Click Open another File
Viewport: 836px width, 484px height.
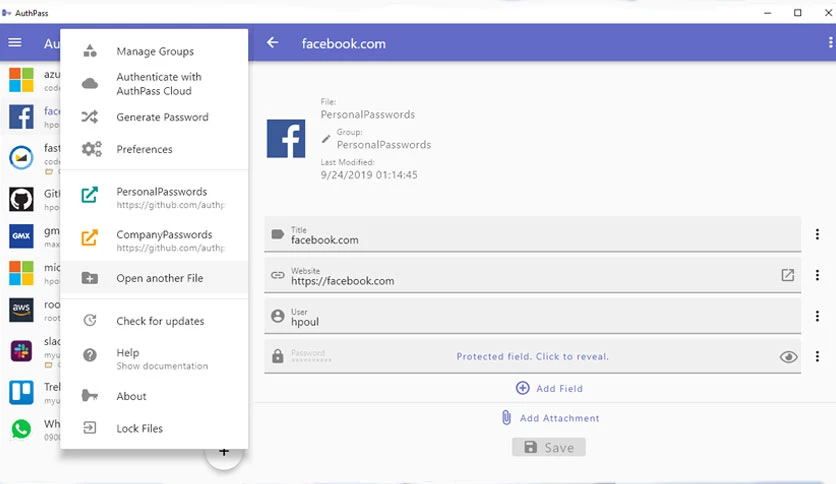pos(154,278)
